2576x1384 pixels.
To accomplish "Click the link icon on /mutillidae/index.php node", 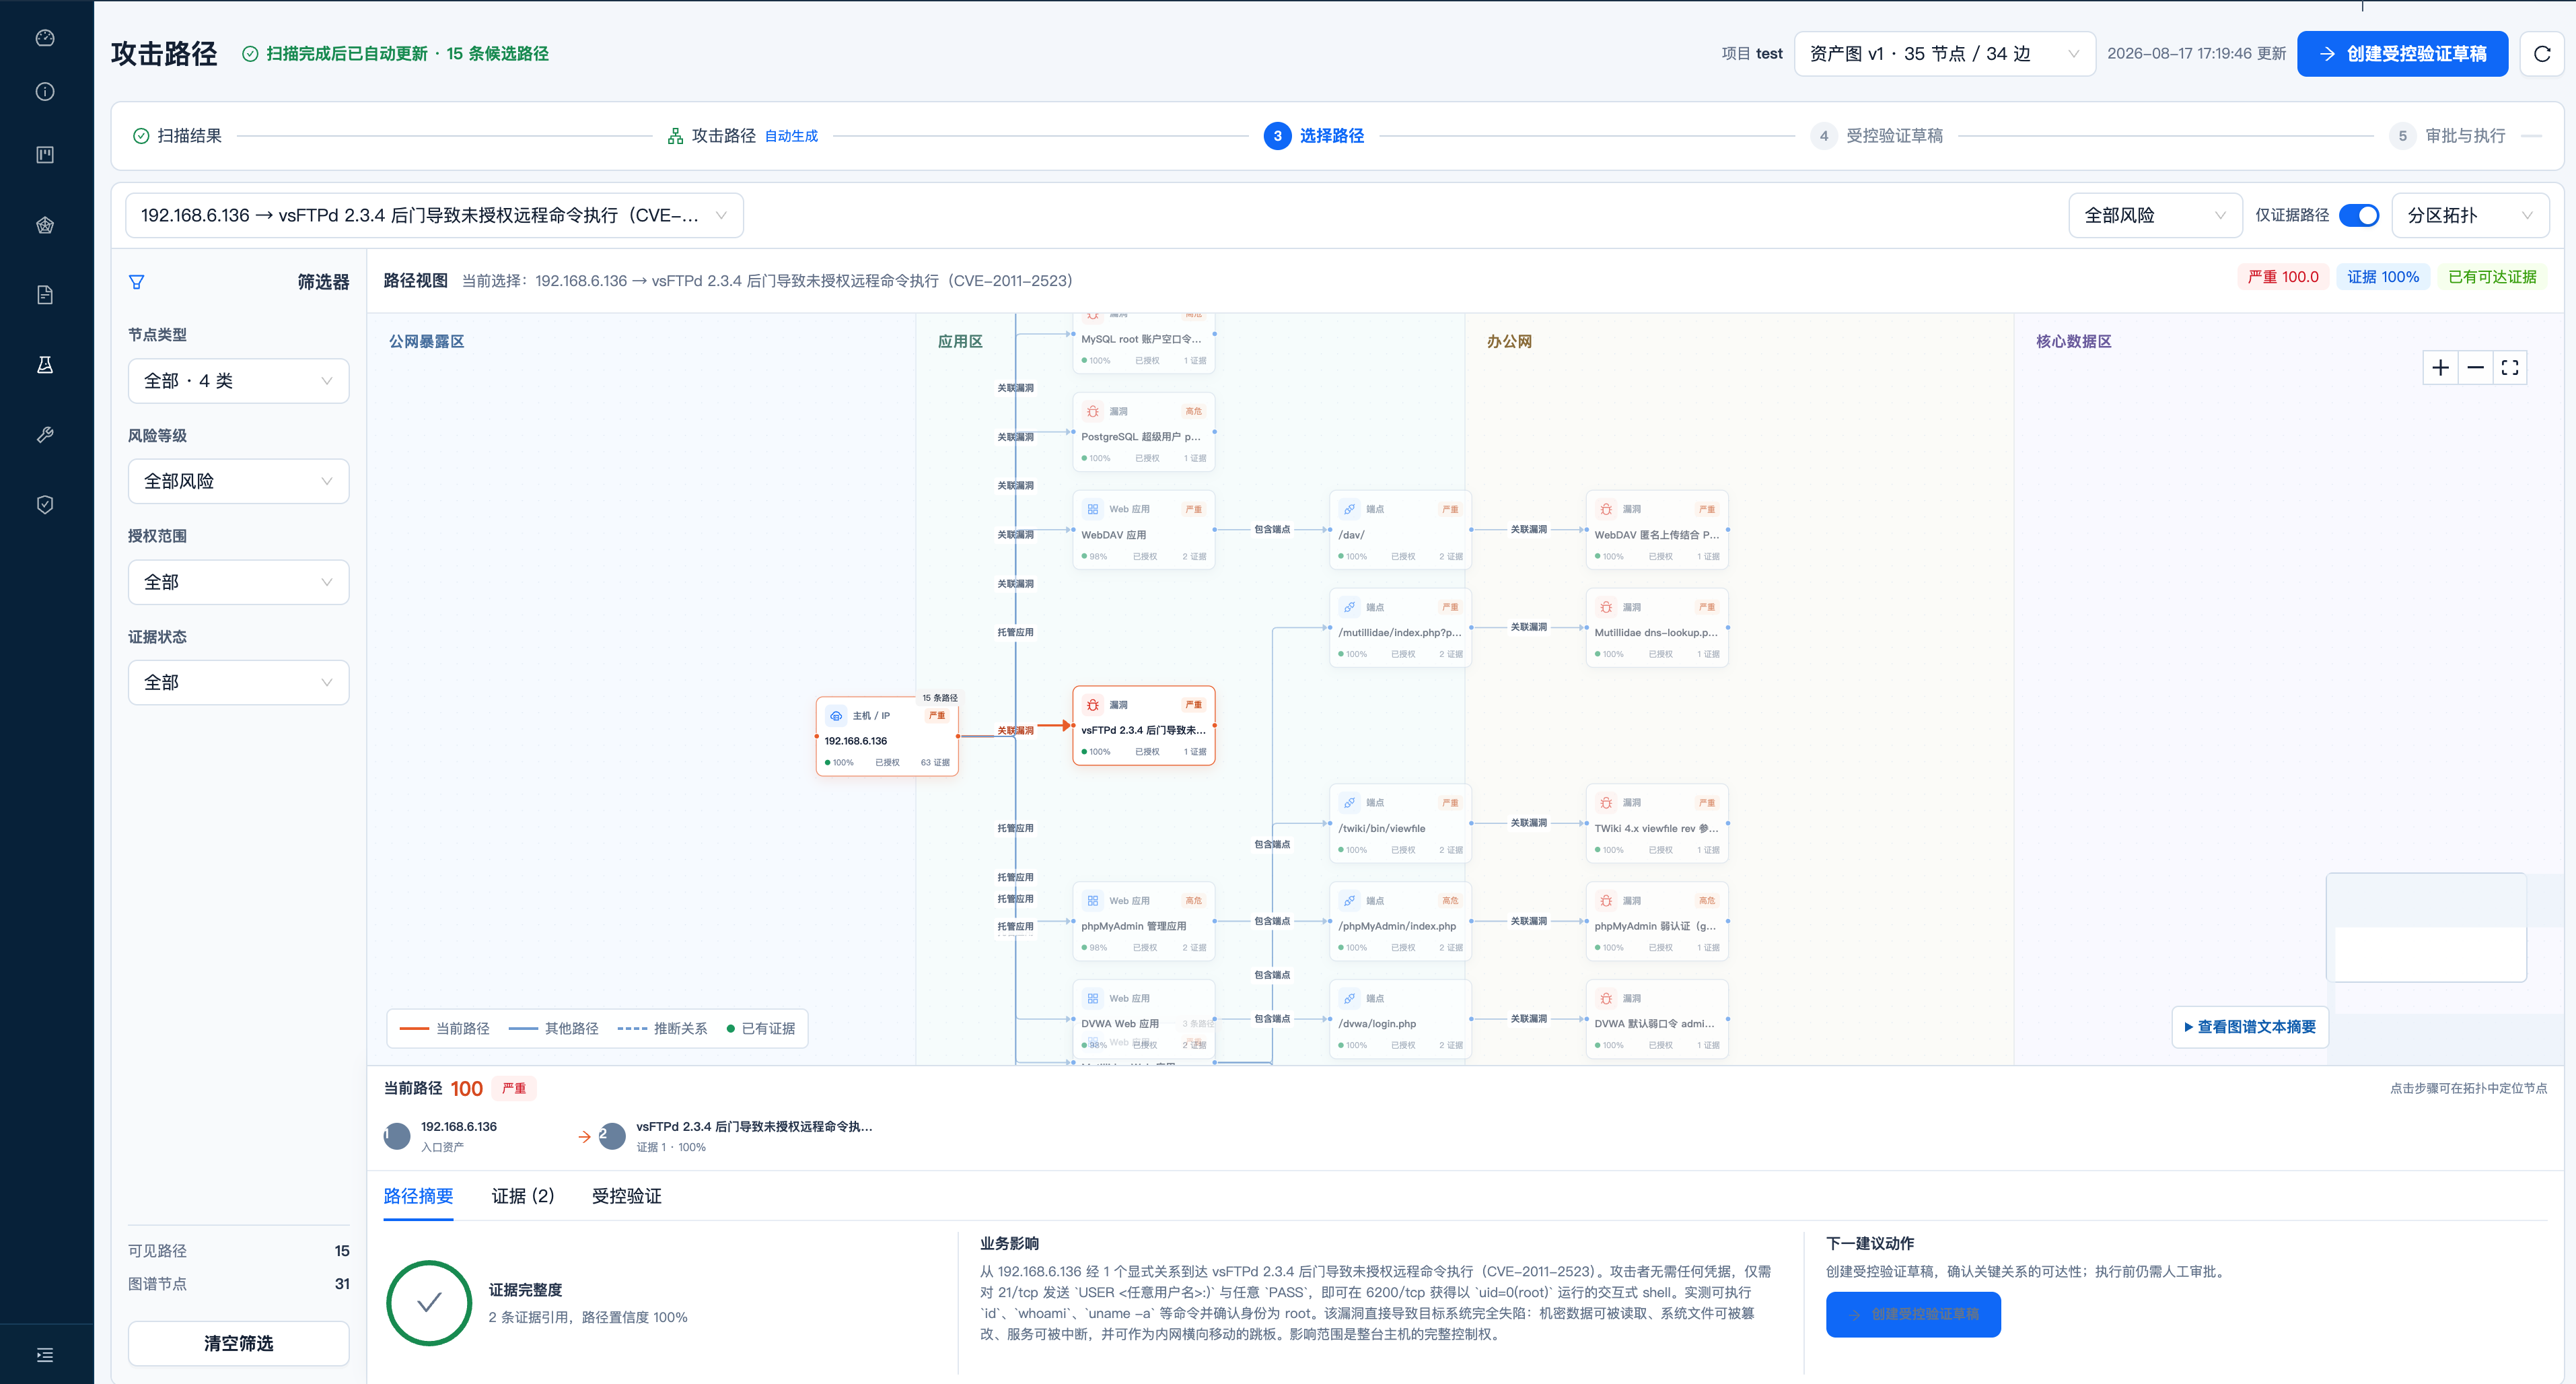I will pyautogui.click(x=1350, y=607).
